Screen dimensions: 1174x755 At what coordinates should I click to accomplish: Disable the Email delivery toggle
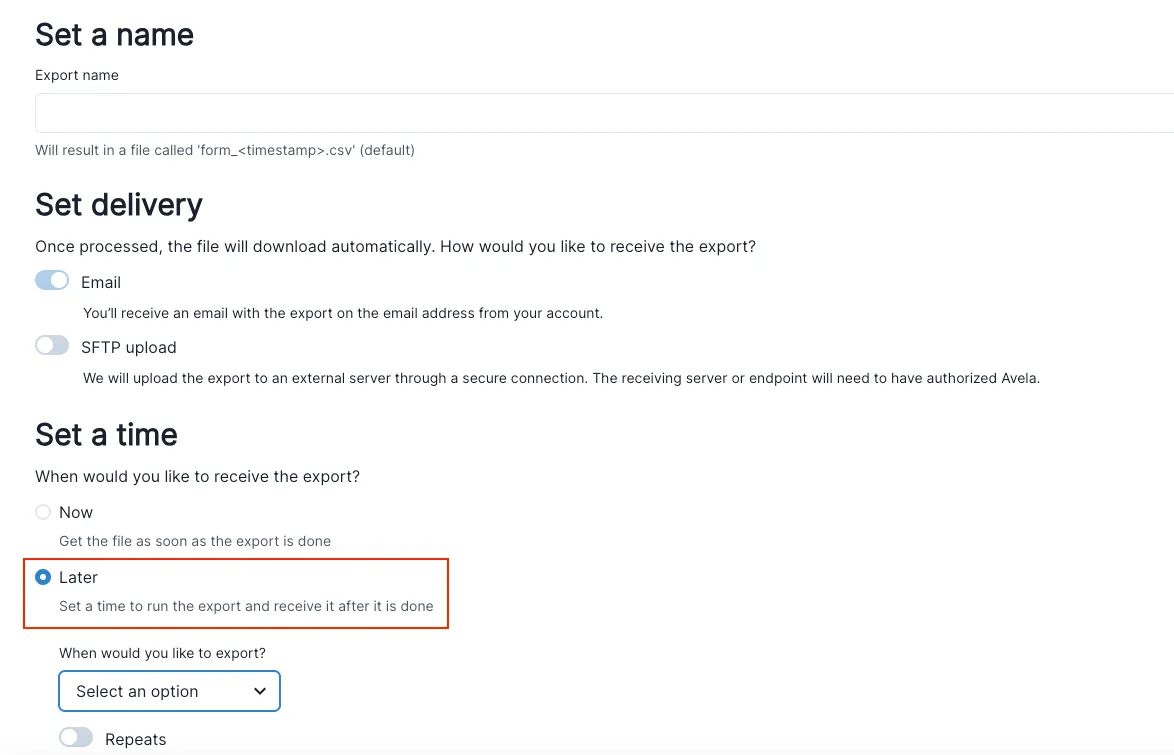(x=52, y=281)
